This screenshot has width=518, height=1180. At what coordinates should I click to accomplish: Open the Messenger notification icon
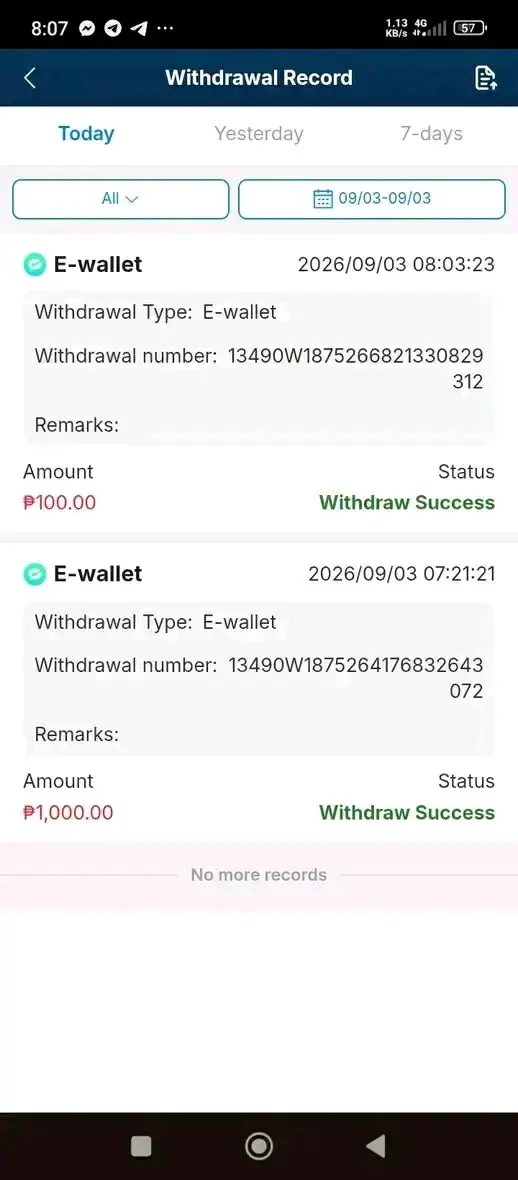click(x=87, y=29)
